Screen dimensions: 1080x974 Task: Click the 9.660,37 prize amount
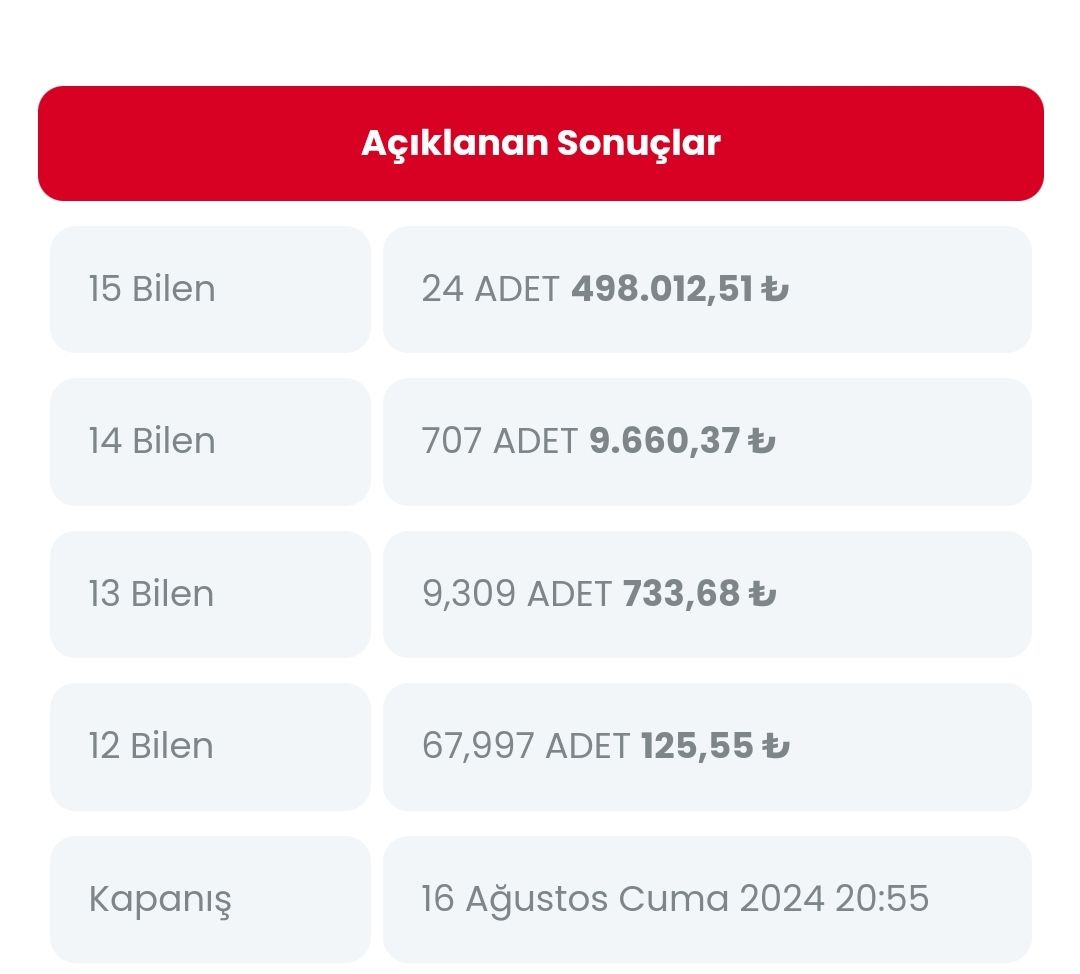point(664,441)
